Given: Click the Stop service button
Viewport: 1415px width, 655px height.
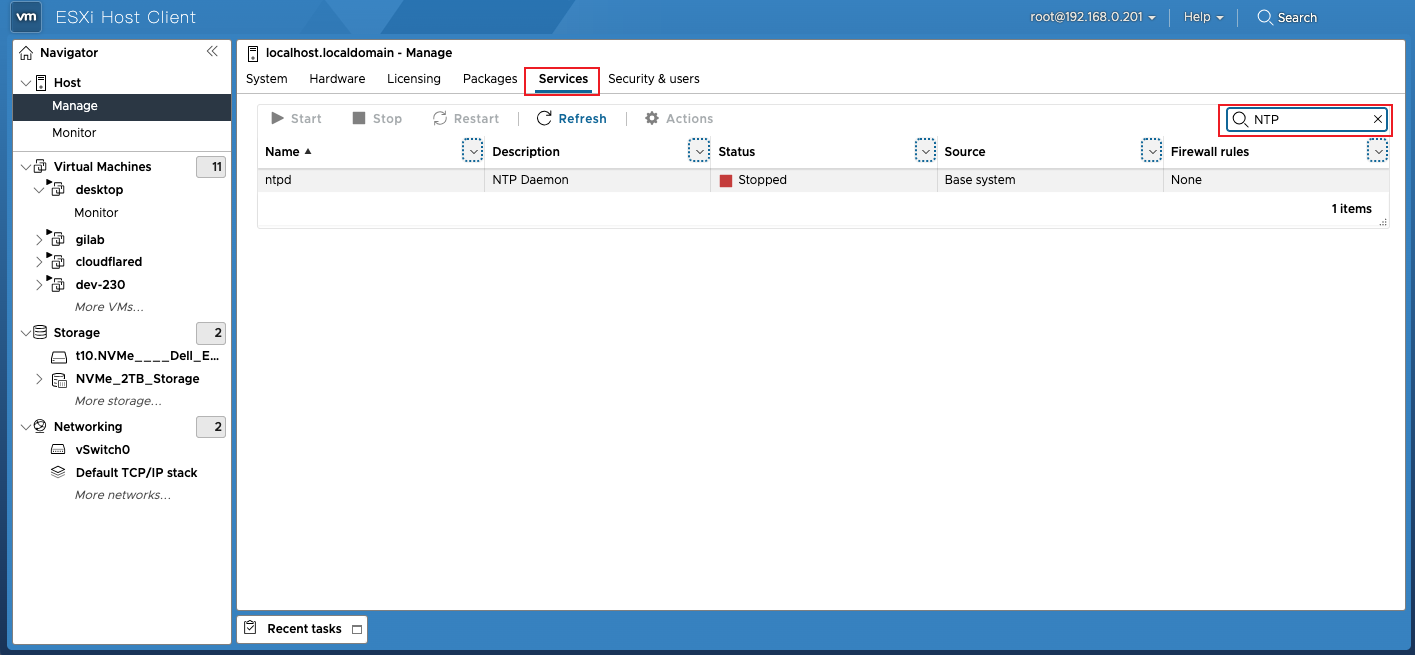Looking at the screenshot, I should tap(377, 118).
